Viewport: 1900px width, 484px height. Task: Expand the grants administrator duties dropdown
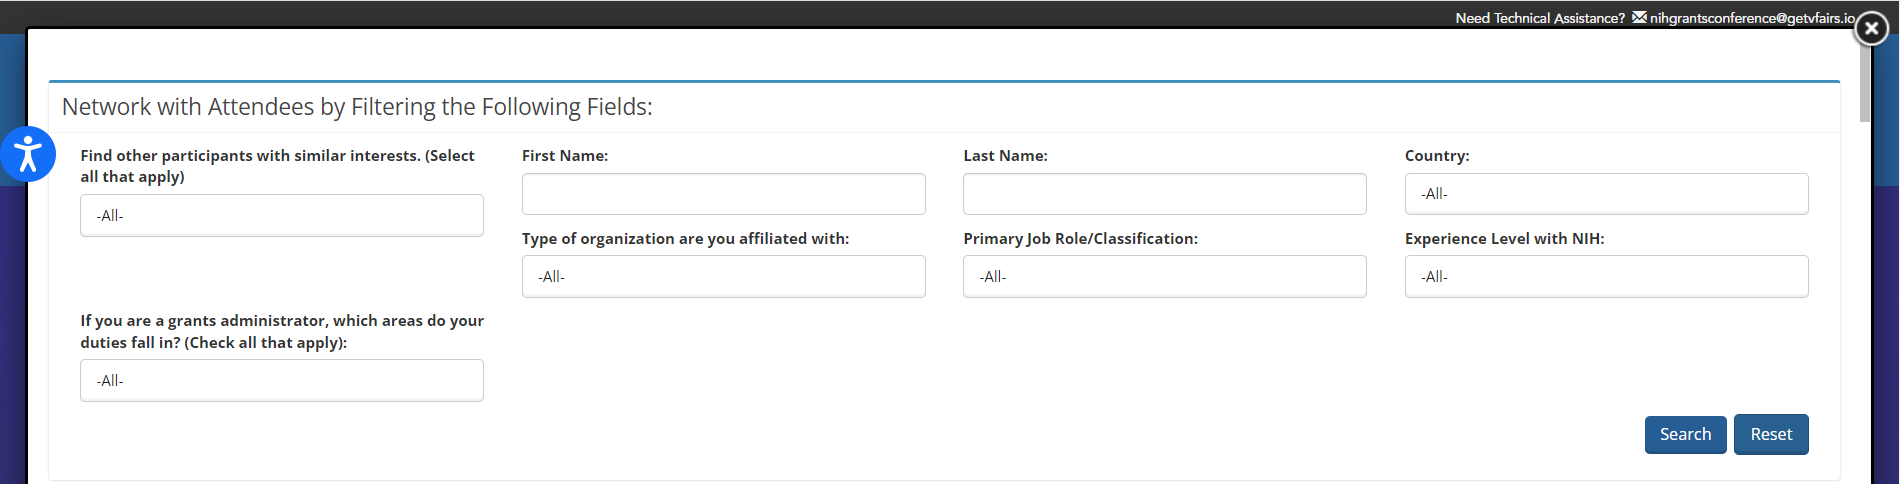pos(281,381)
